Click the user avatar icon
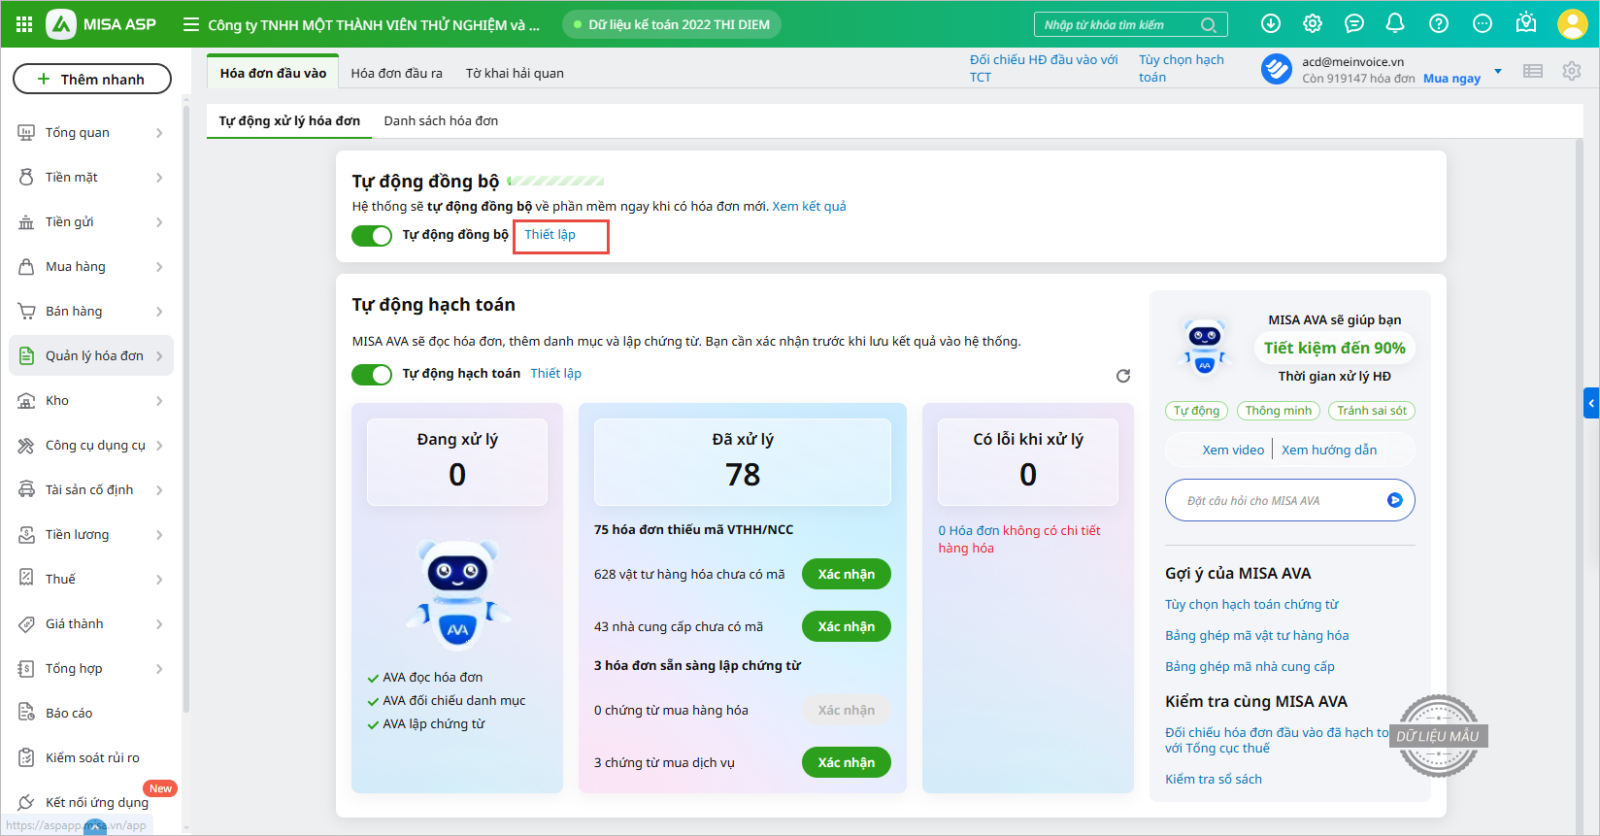The width and height of the screenshot is (1600, 836). [1572, 24]
